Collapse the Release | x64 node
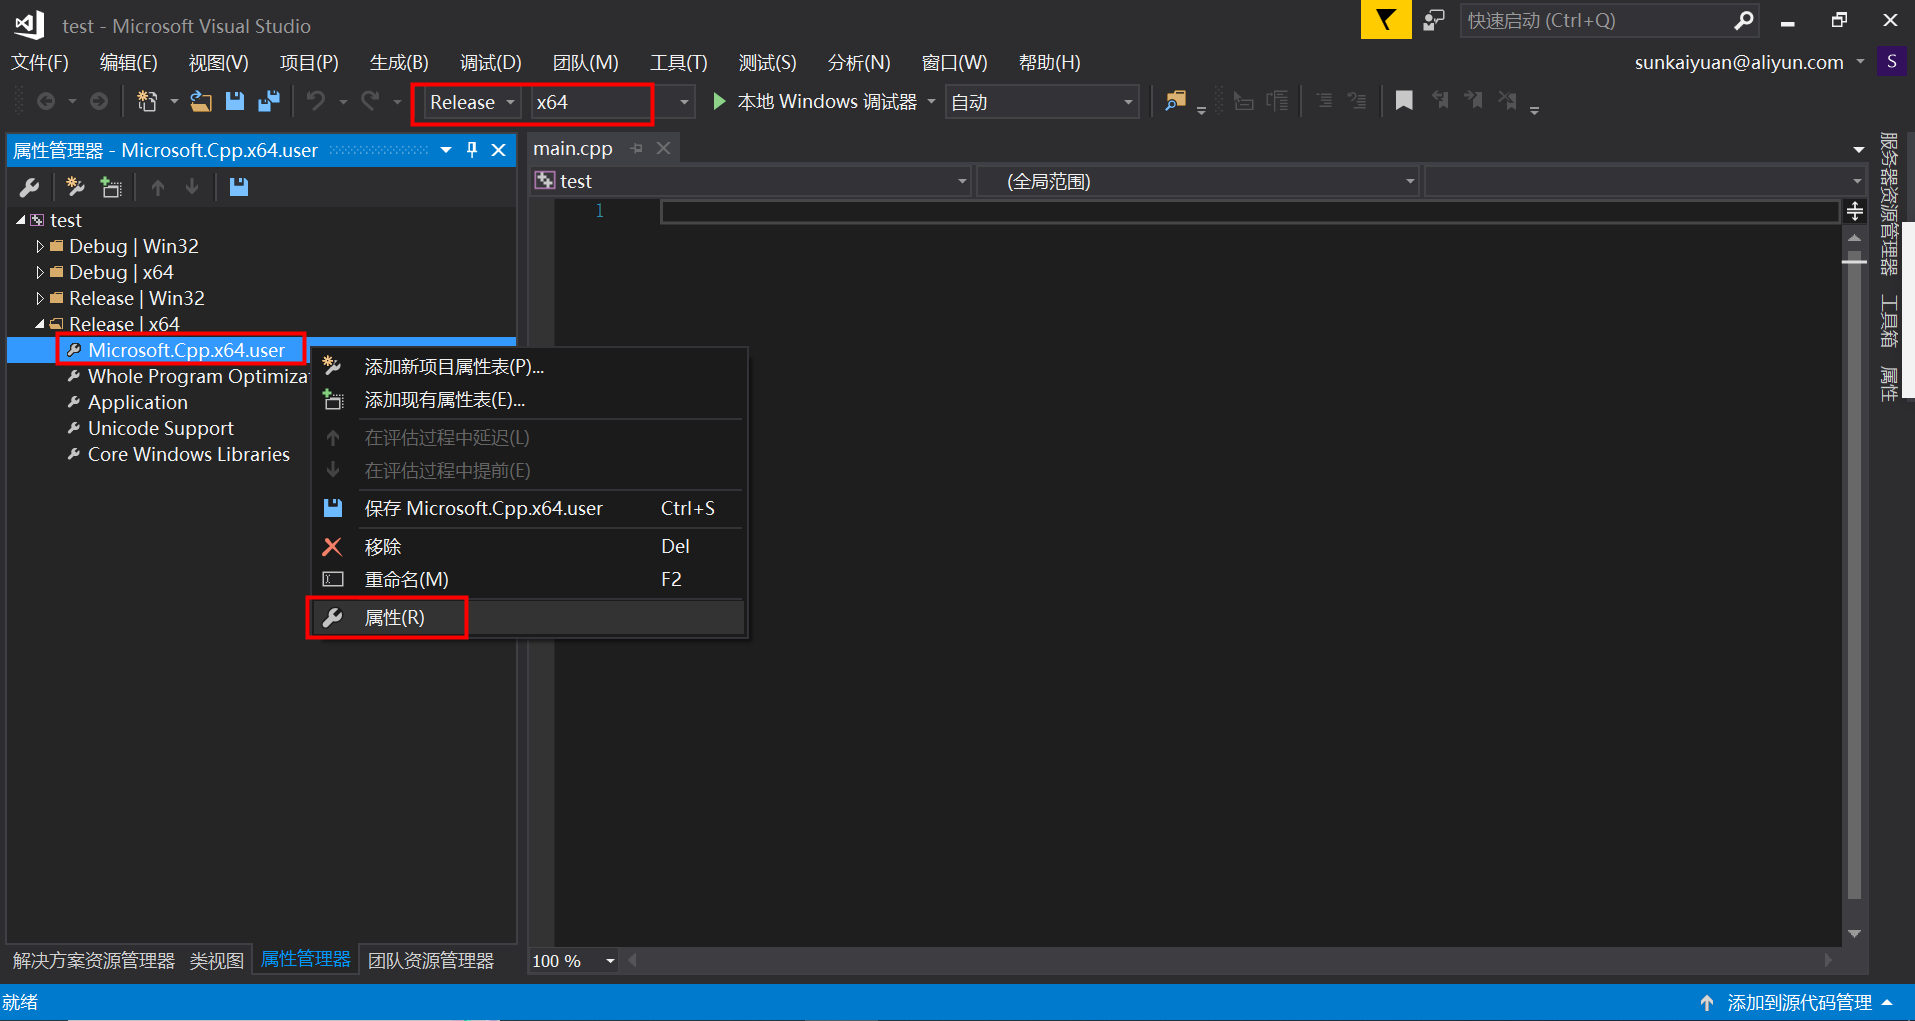The height and width of the screenshot is (1021, 1915). [x=40, y=324]
